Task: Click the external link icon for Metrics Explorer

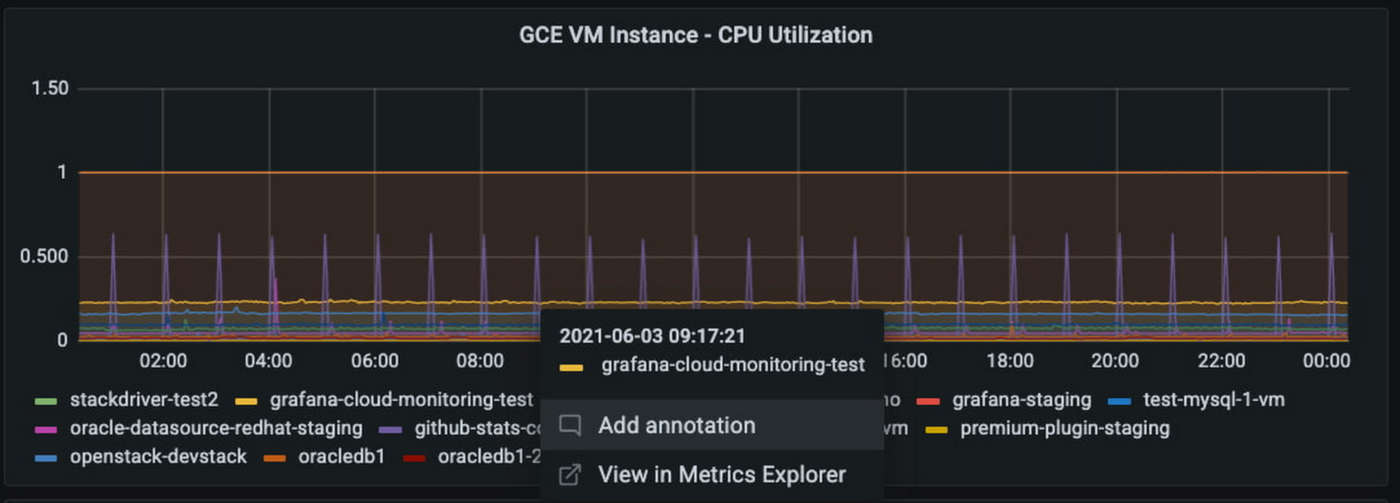Action: [x=570, y=474]
